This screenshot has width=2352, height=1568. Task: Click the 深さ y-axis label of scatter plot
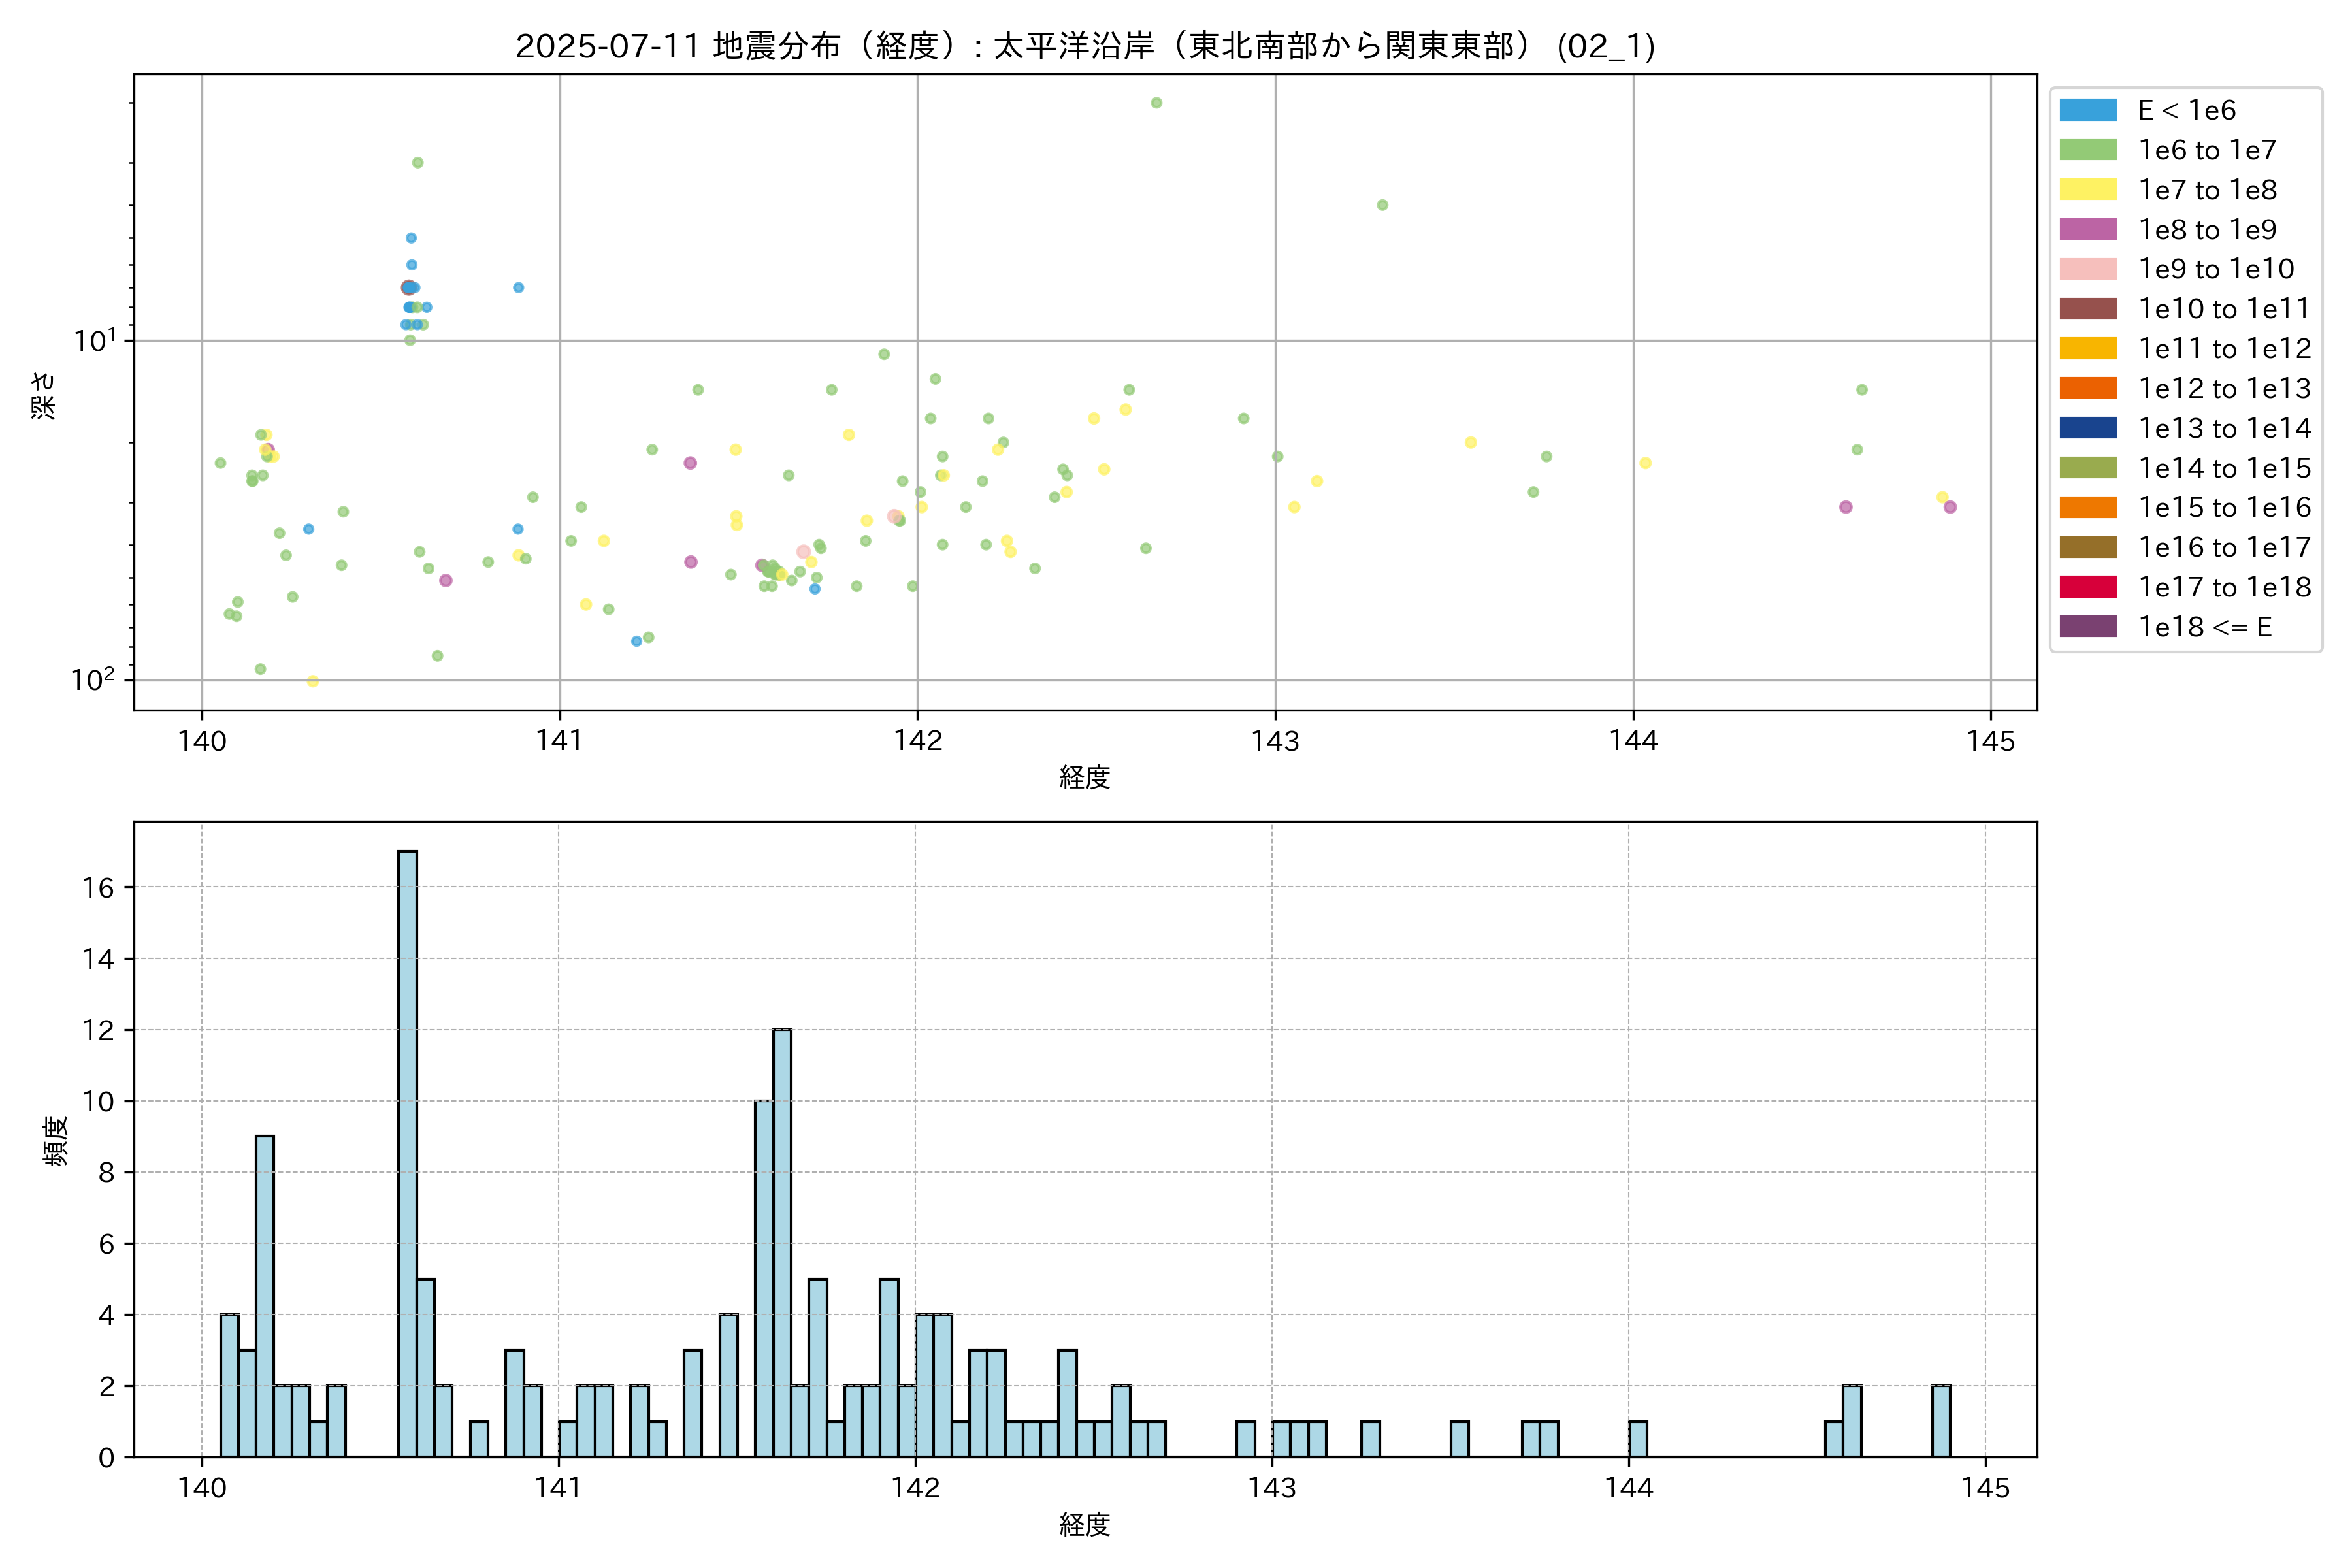[x=44, y=395]
